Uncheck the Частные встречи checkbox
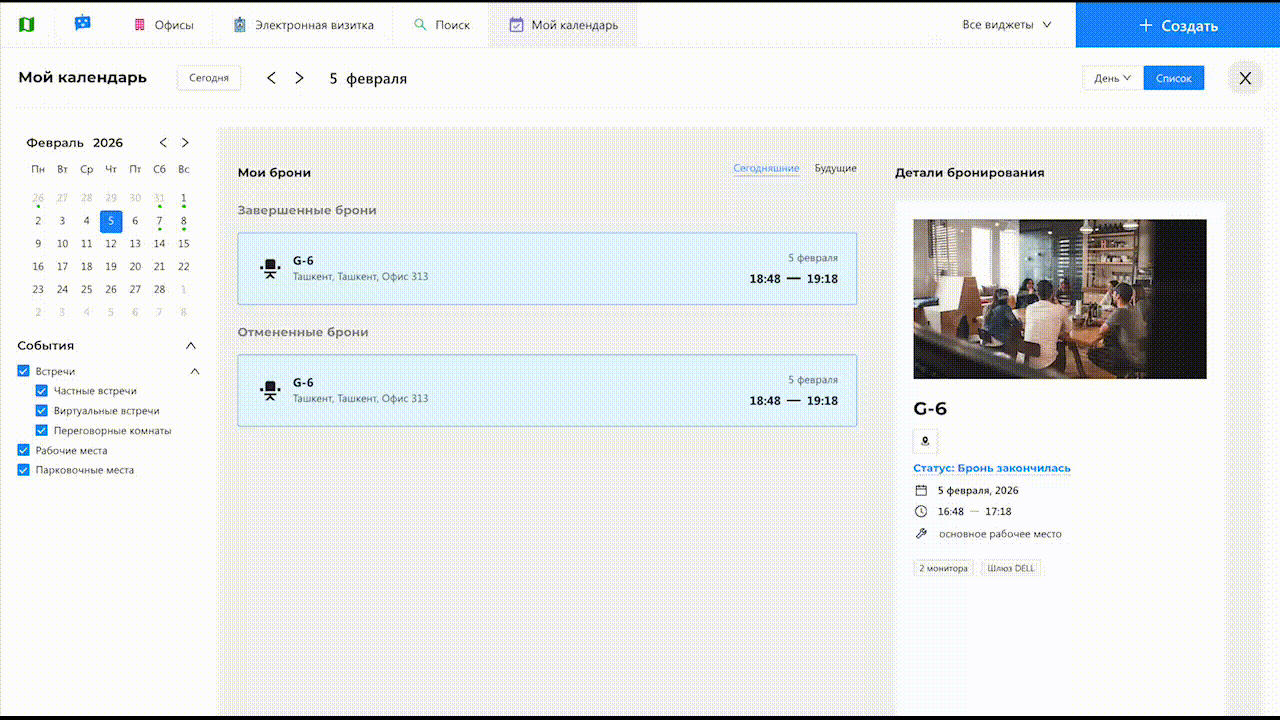Image resolution: width=1280 pixels, height=720 pixels. click(x=42, y=391)
